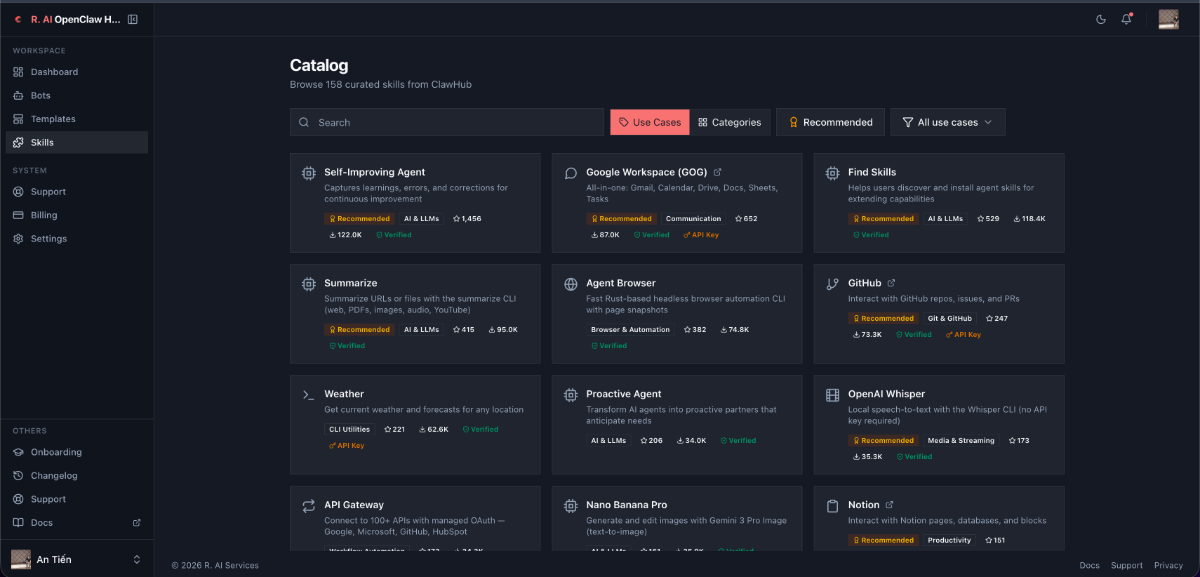The width and height of the screenshot is (1200, 577).
Task: Open the footer Docs link
Action: coord(1089,565)
